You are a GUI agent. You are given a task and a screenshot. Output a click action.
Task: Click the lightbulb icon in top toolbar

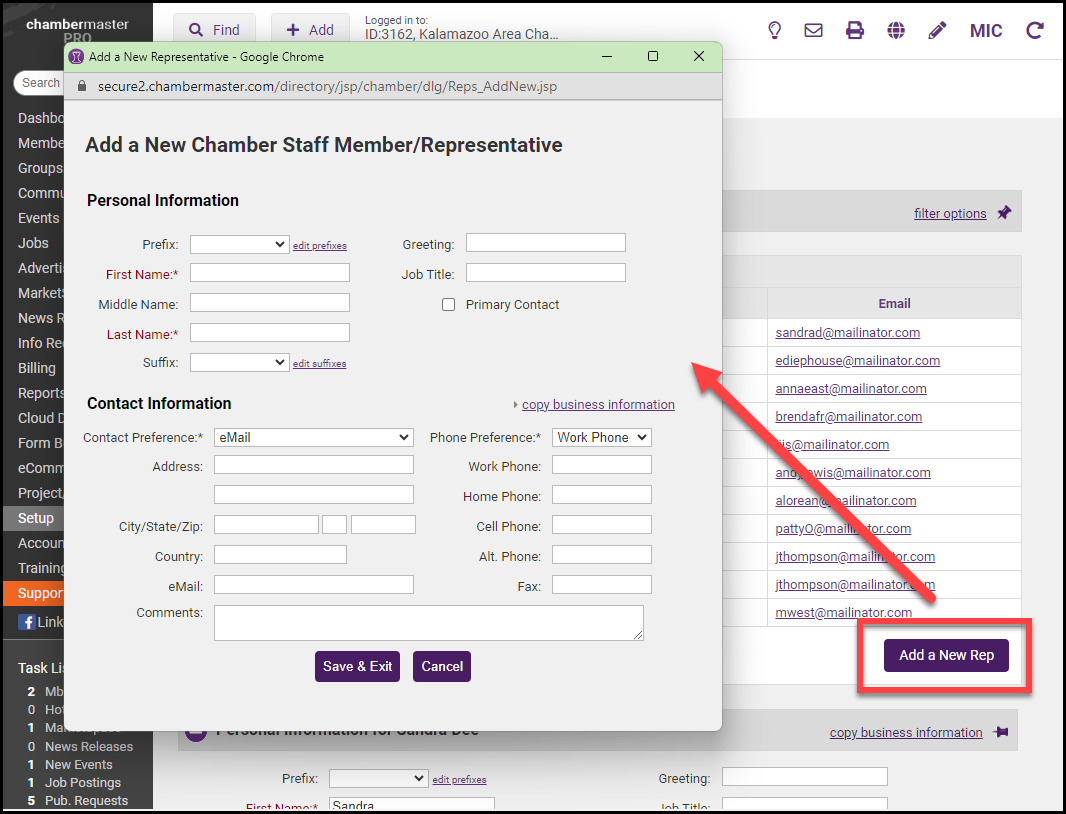[x=774, y=30]
